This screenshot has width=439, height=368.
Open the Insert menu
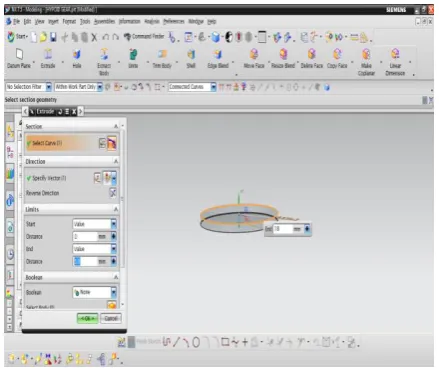click(x=53, y=22)
